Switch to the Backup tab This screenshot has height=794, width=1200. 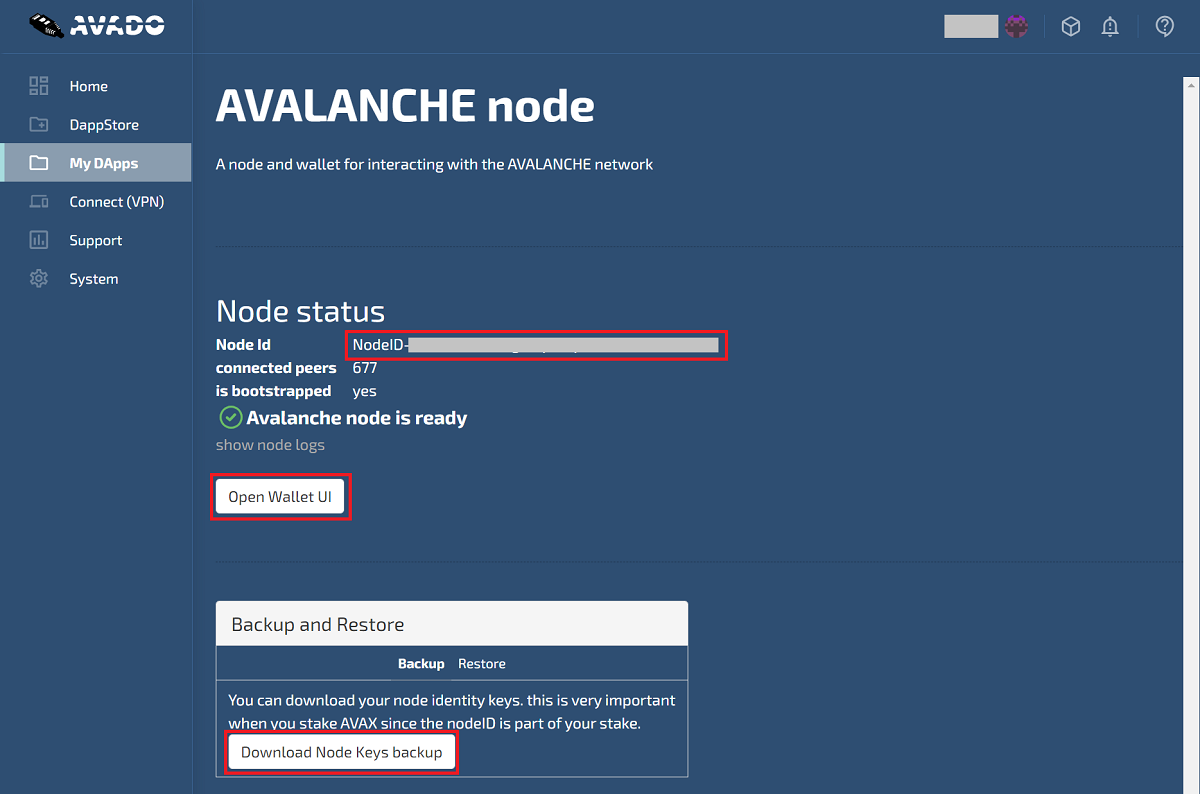(x=421, y=664)
